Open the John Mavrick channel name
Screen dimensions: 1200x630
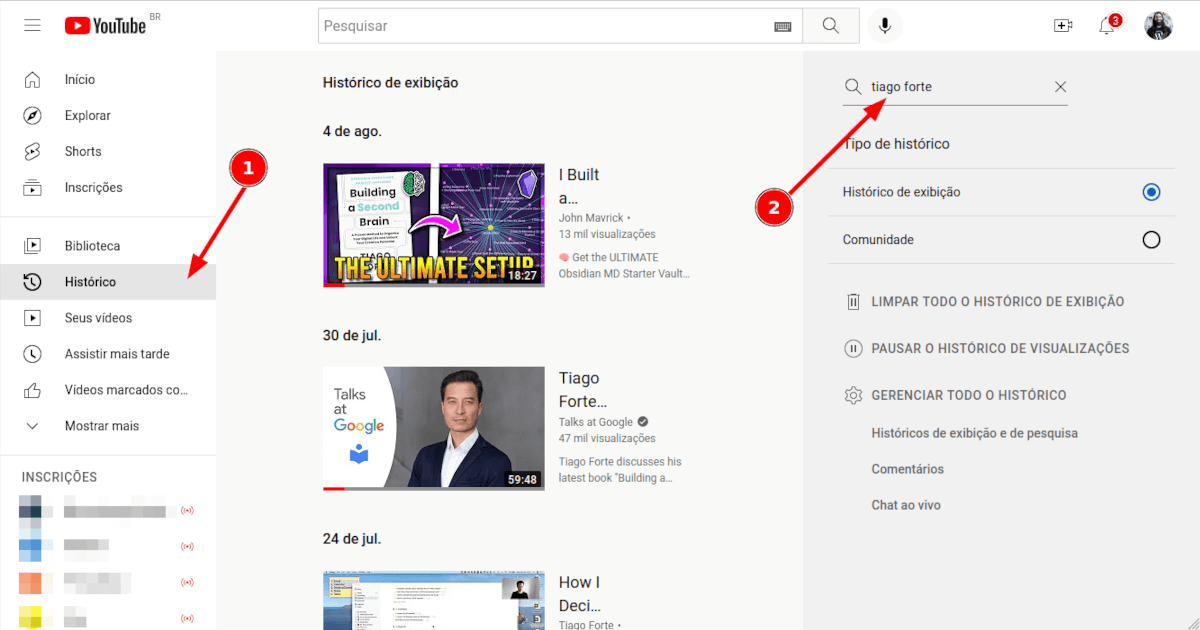pos(591,218)
